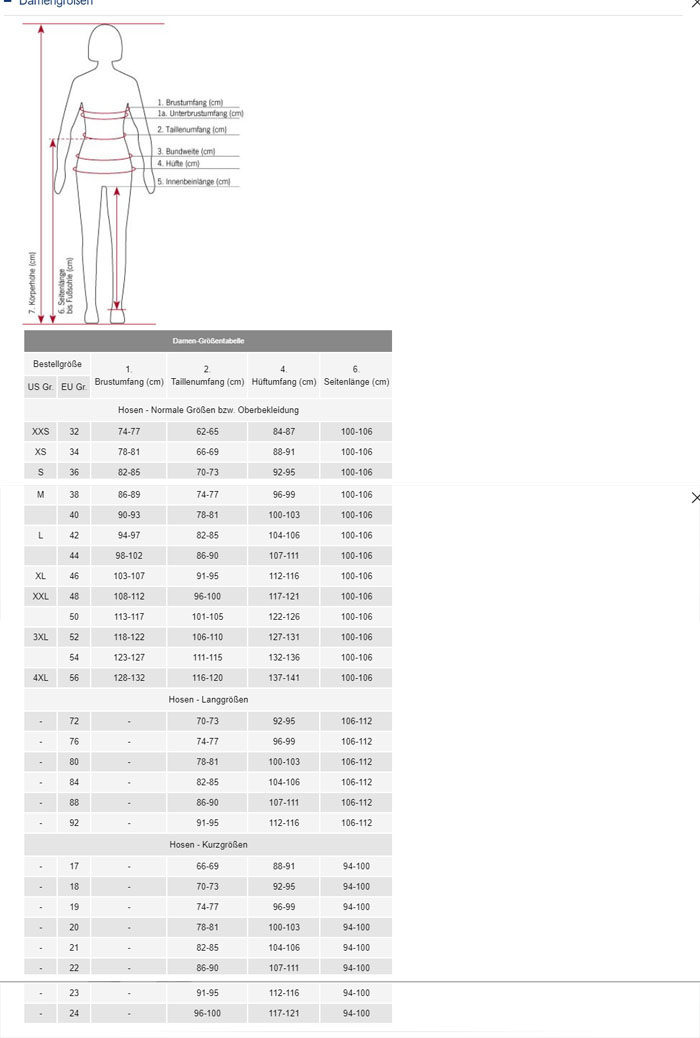The height and width of the screenshot is (1038, 700).
Task: Click hip value '122-126' in size 50 row
Action: coord(284,617)
